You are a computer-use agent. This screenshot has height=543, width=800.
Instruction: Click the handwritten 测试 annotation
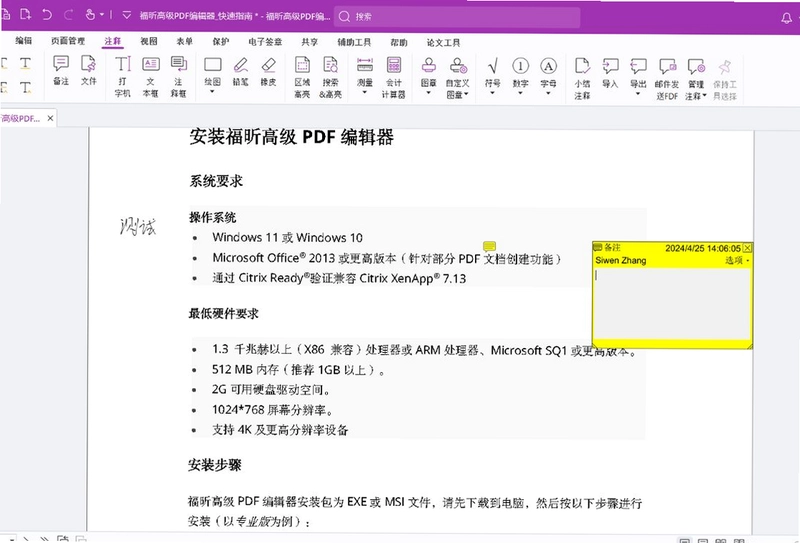click(138, 226)
